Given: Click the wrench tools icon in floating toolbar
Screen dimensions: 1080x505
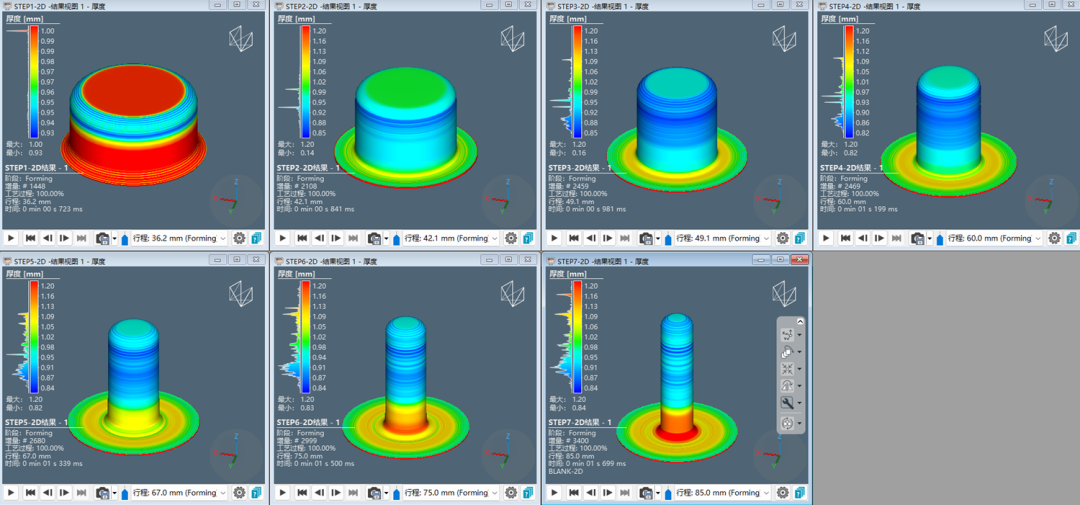Looking at the screenshot, I should (787, 403).
